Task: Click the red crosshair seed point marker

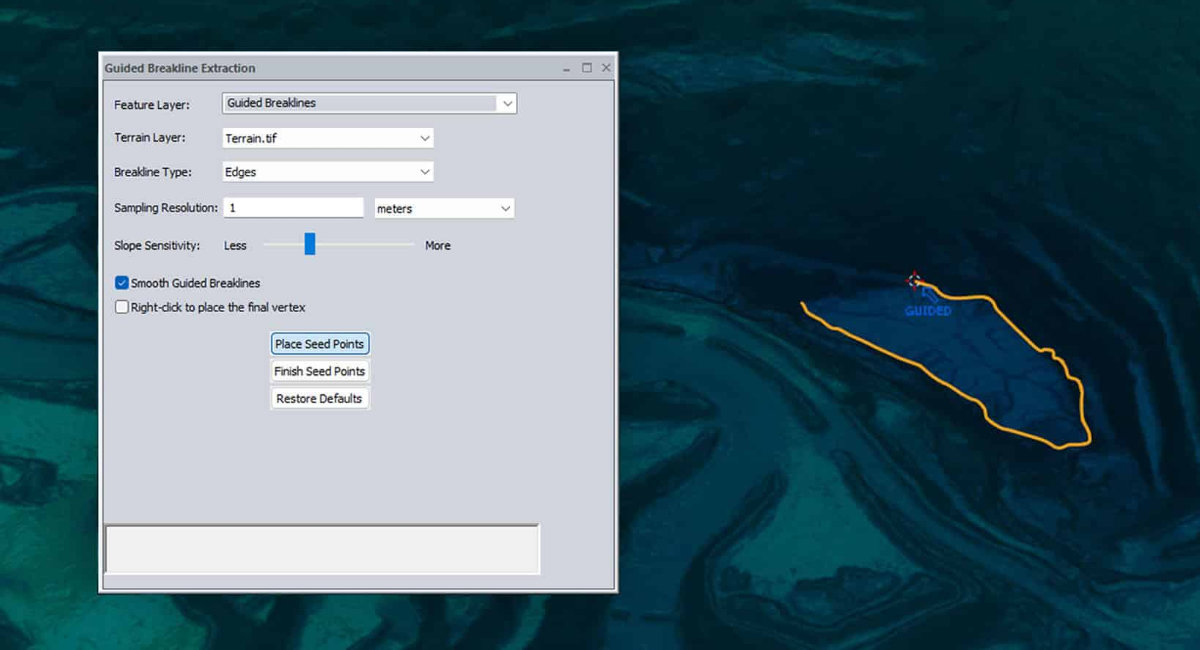Action: 913,280
